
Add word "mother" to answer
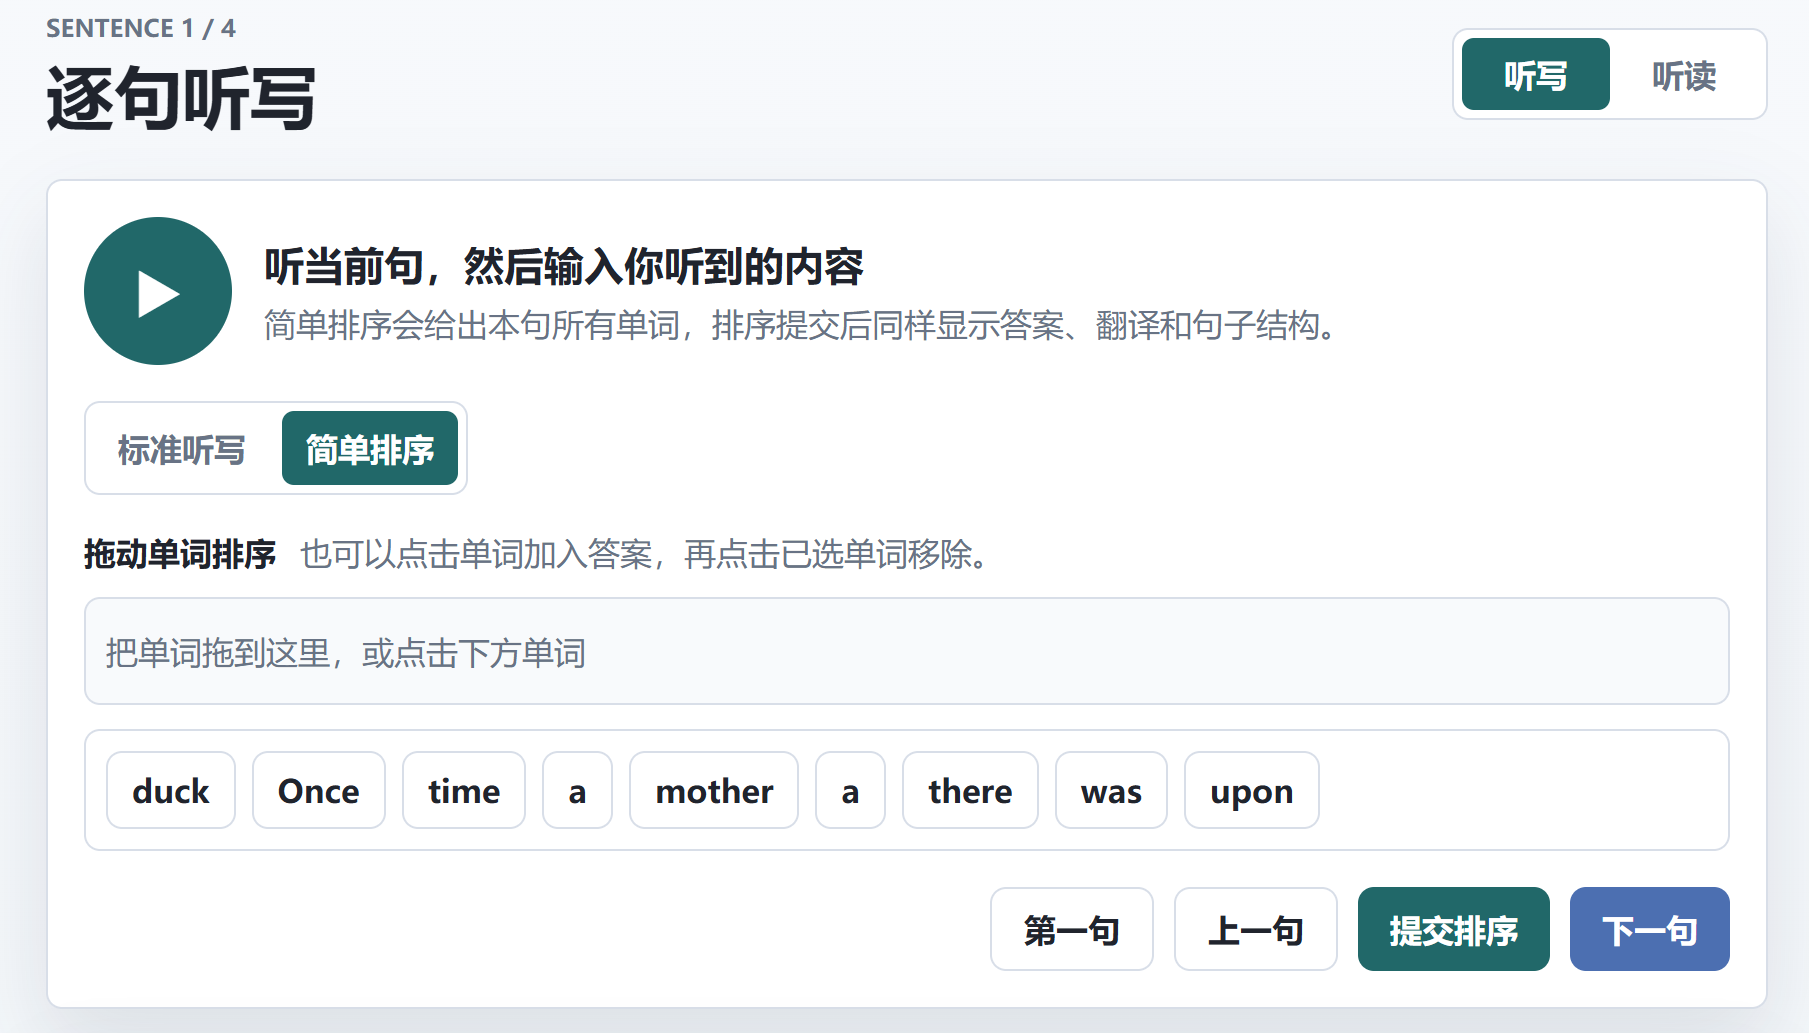[x=714, y=790]
